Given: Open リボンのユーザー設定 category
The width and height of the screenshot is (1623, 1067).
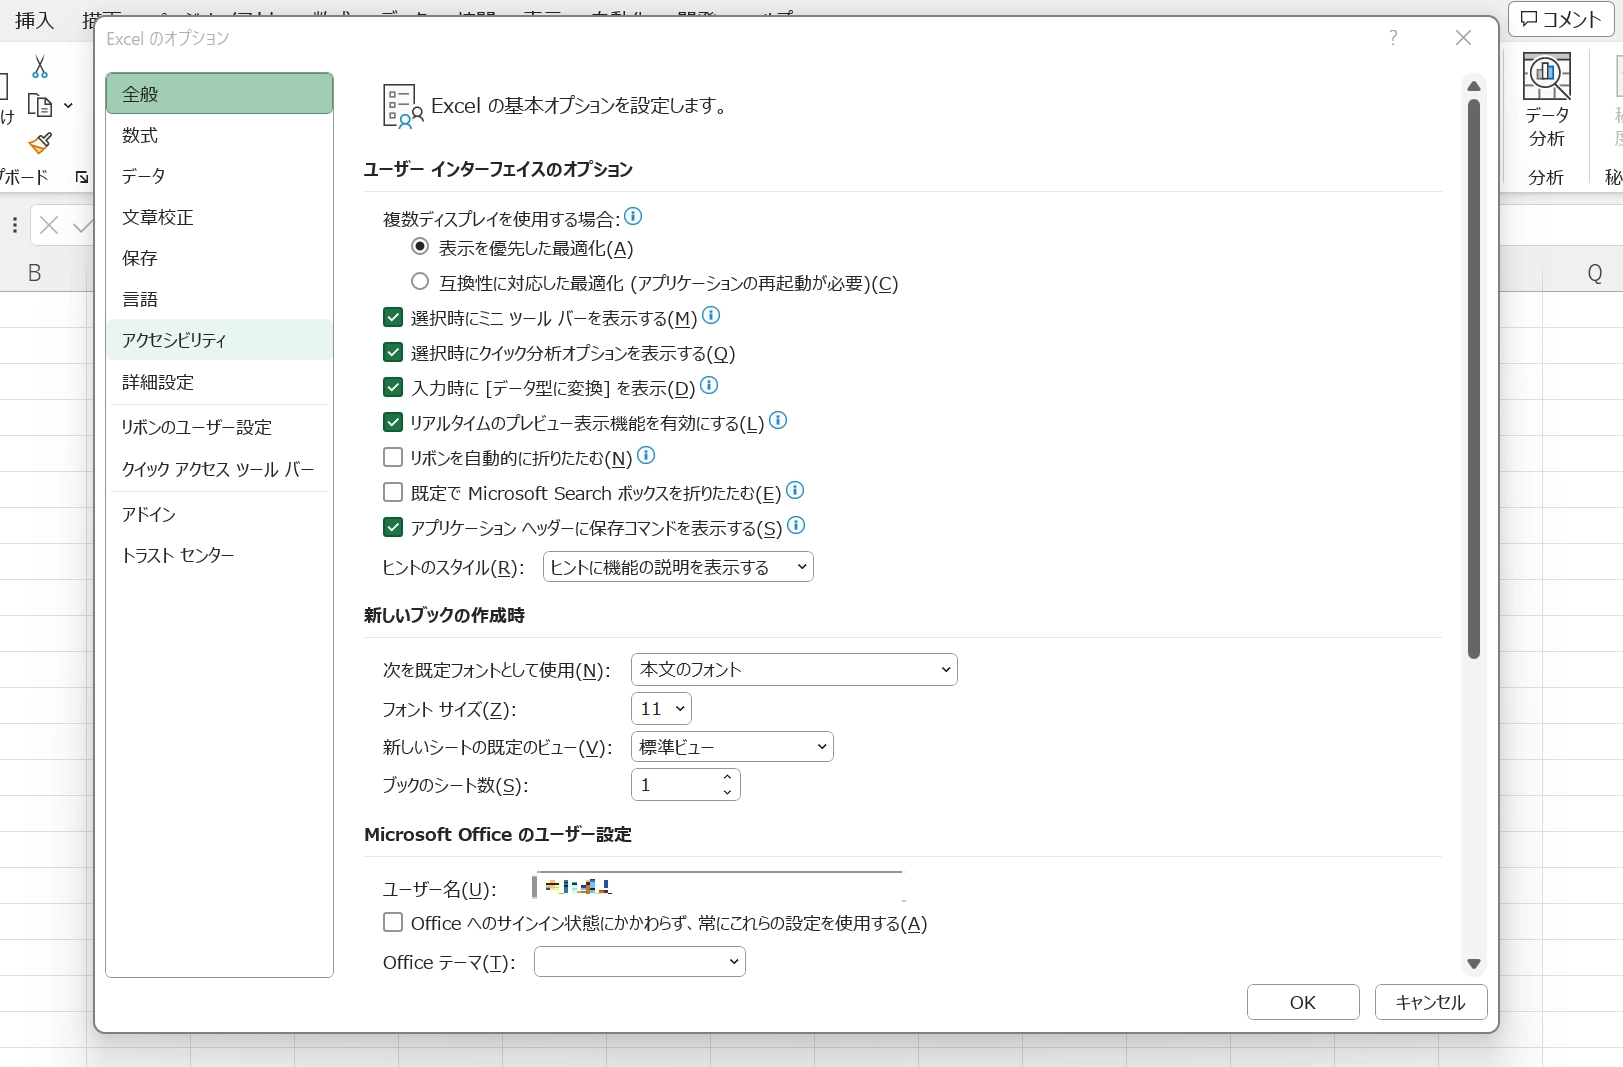Looking at the screenshot, I should pyautogui.click(x=219, y=427).
